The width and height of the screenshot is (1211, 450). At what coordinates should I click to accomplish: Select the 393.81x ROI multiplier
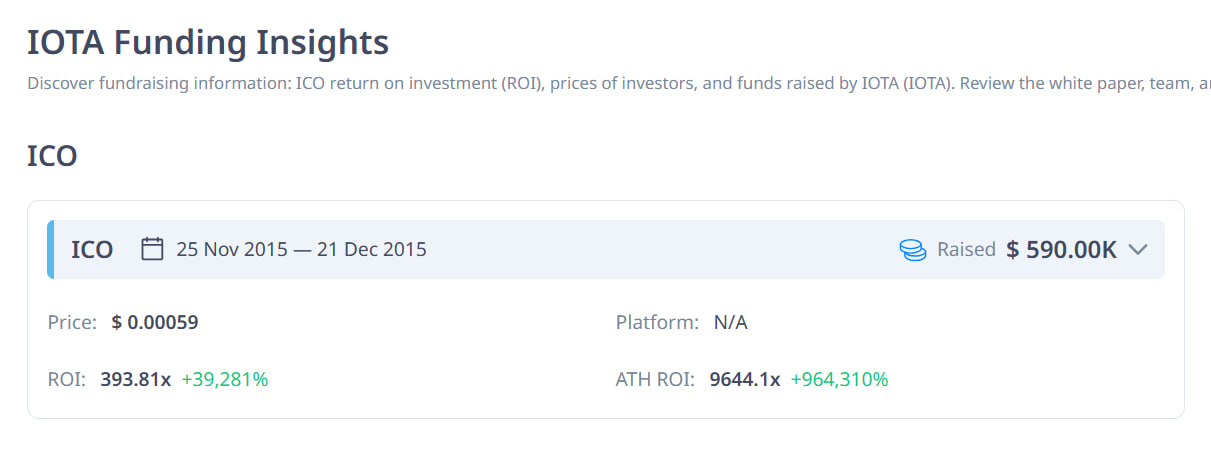(135, 380)
